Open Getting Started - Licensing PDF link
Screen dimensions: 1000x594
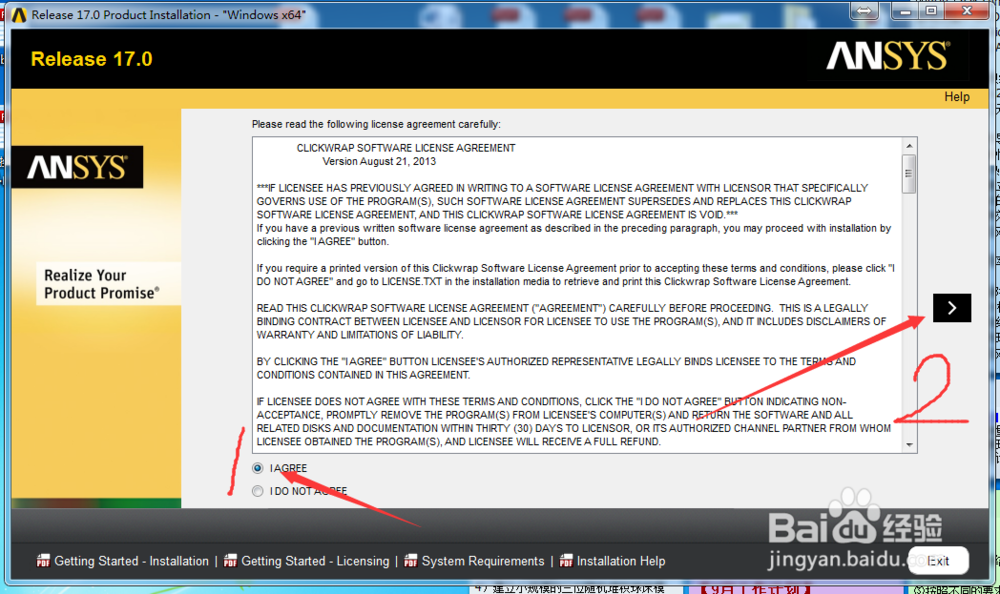tap(315, 561)
